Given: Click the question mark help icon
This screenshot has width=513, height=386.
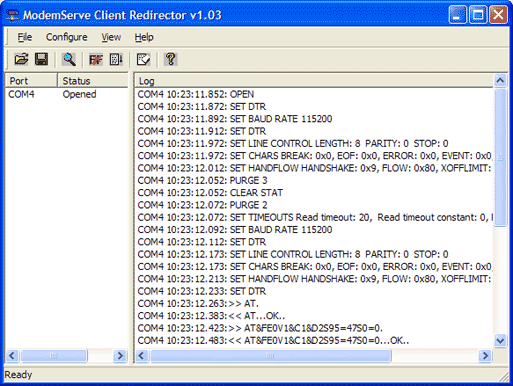Looking at the screenshot, I should point(170,59).
